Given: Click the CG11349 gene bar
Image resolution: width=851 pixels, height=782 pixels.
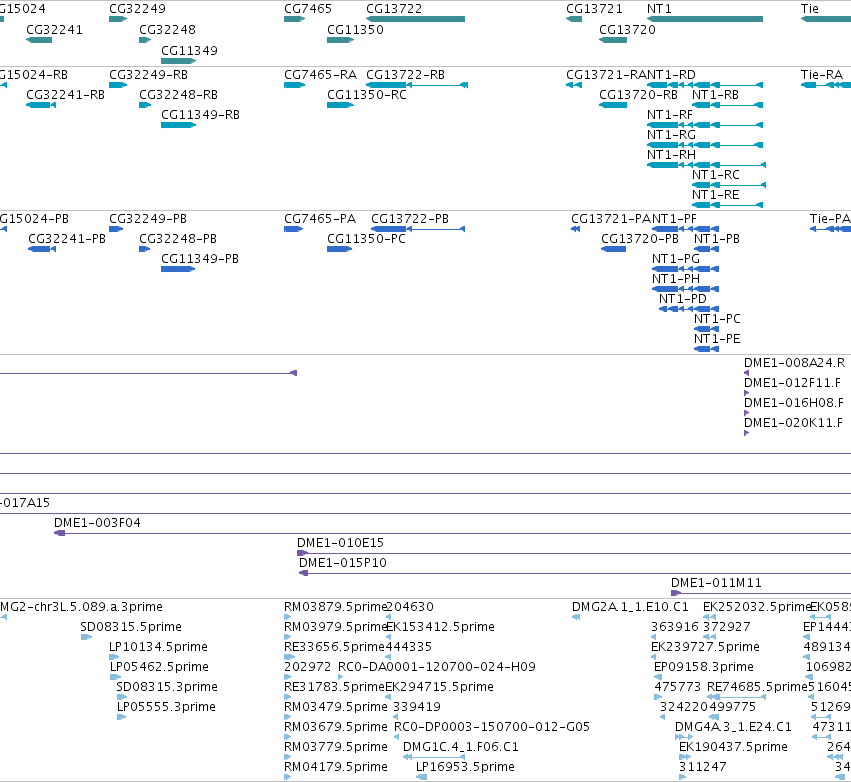Looking at the screenshot, I should click(179, 61).
